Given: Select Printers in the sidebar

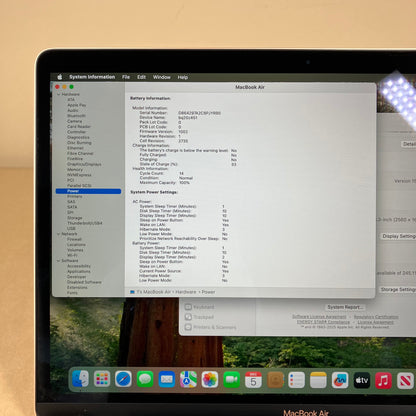Looking at the screenshot, I should [75, 196].
